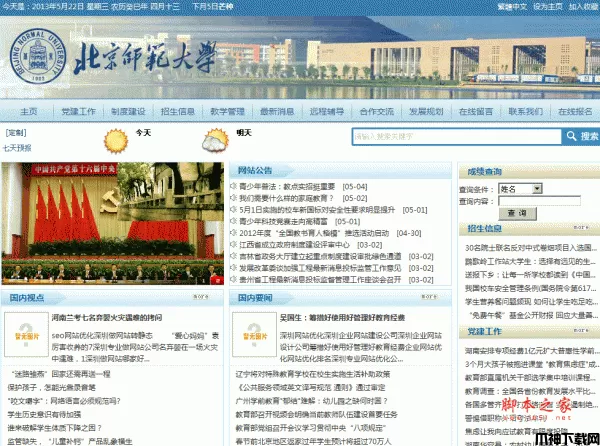Open the 网站公告 section header

(x=255, y=170)
